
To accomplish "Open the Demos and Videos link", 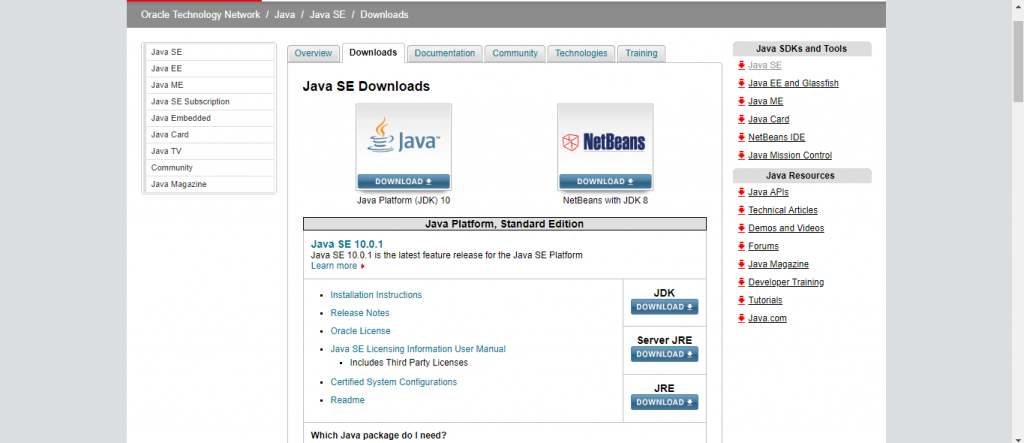I will (786, 228).
